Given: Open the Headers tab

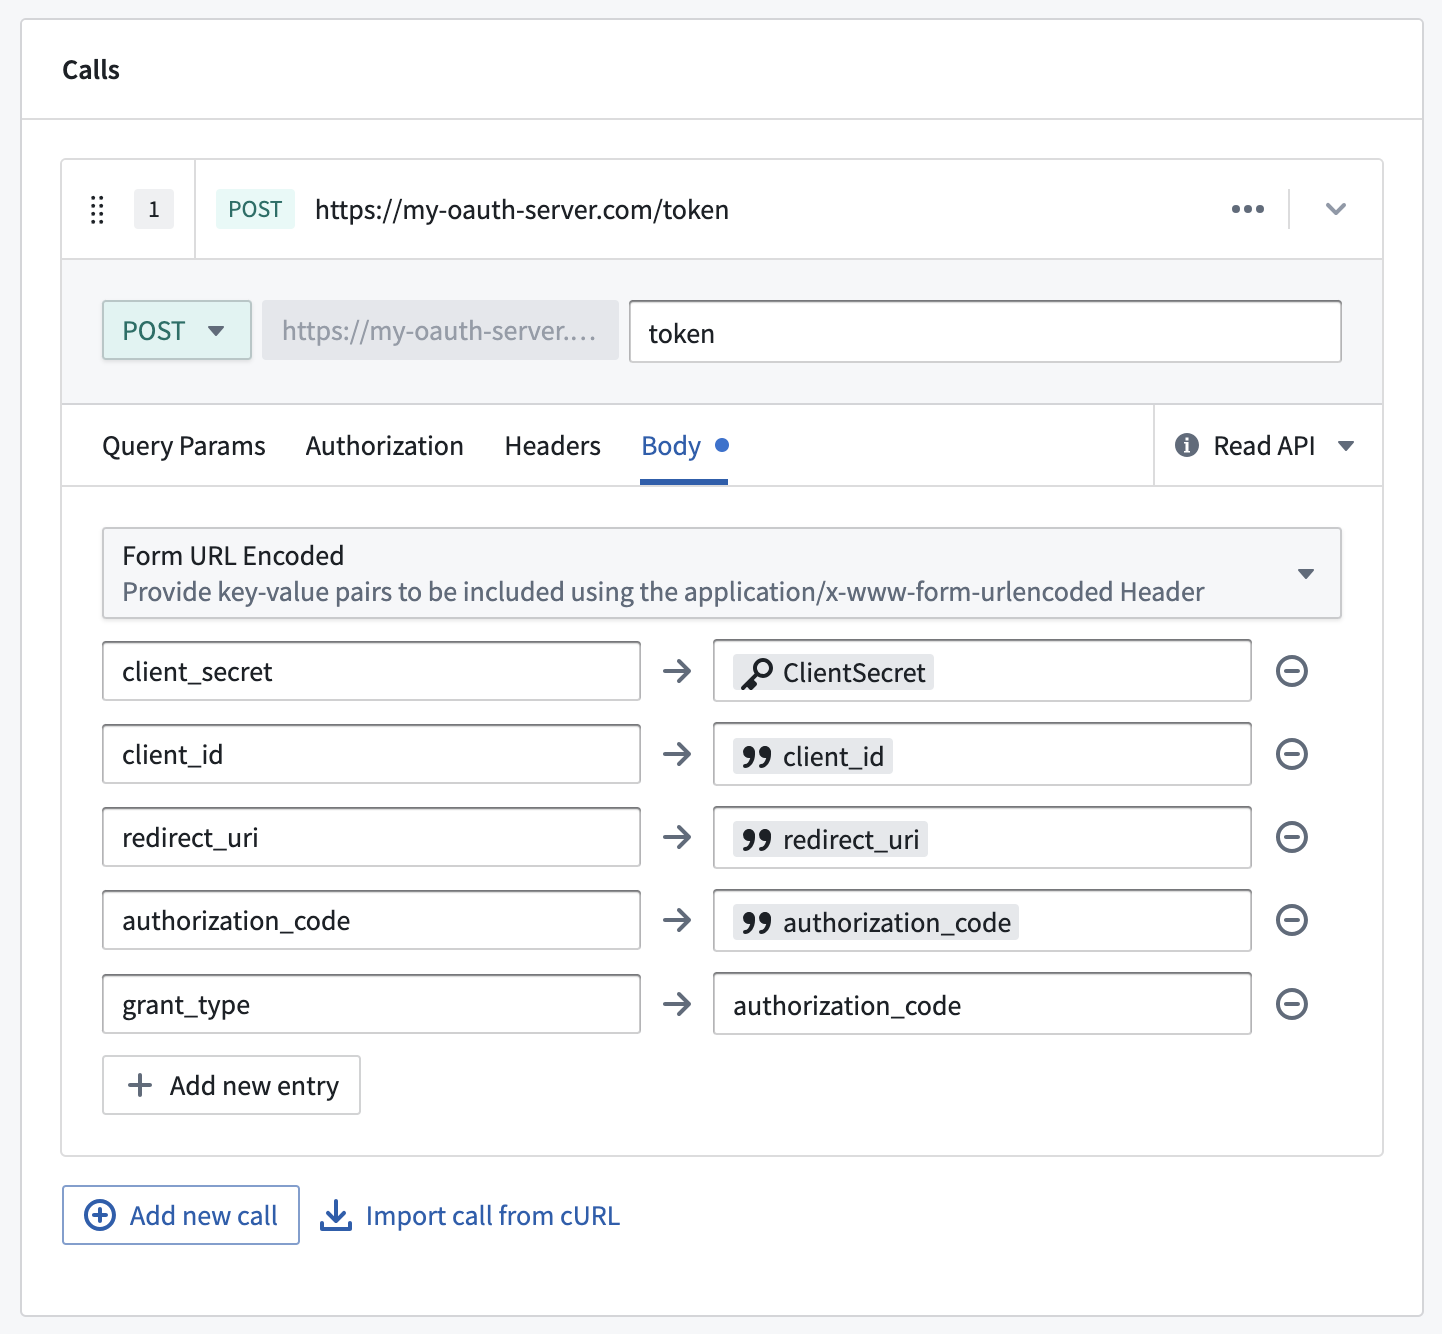Looking at the screenshot, I should coord(552,446).
